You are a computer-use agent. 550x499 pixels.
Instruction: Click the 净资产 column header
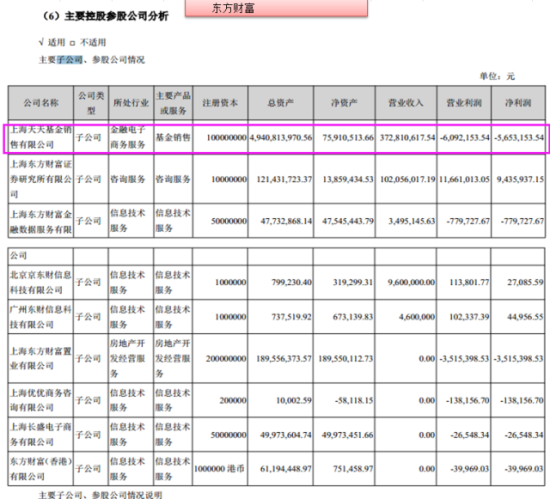pyautogui.click(x=344, y=103)
